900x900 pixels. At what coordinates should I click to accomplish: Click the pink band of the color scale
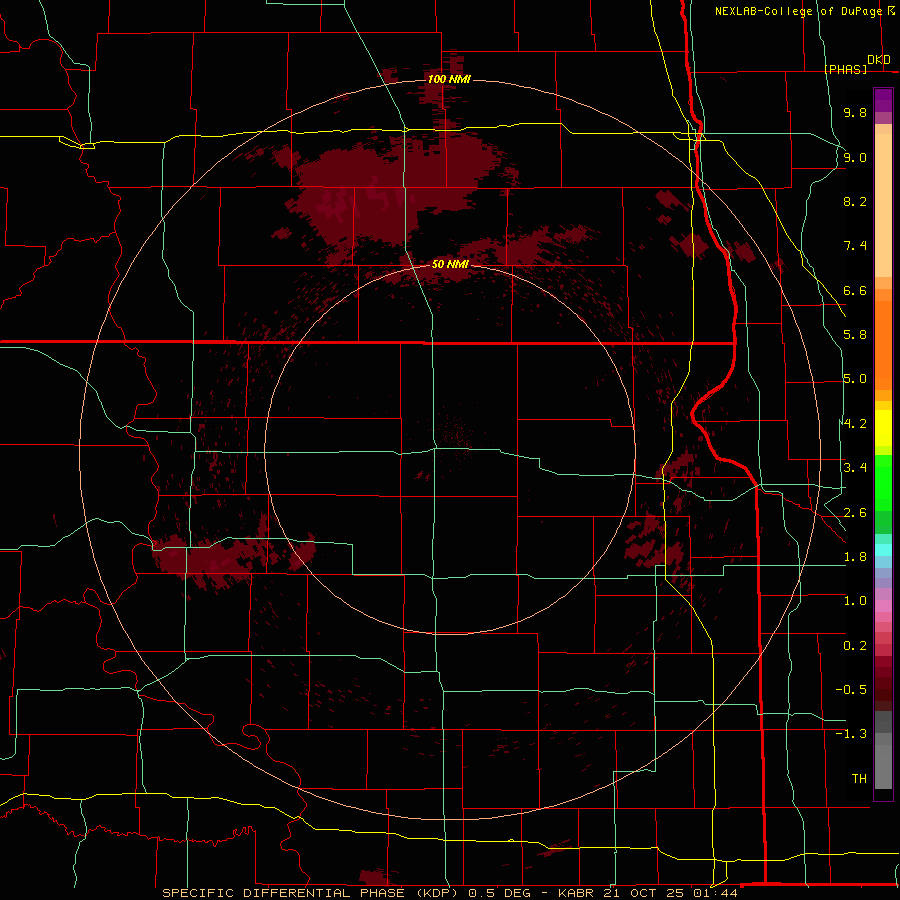click(x=883, y=606)
